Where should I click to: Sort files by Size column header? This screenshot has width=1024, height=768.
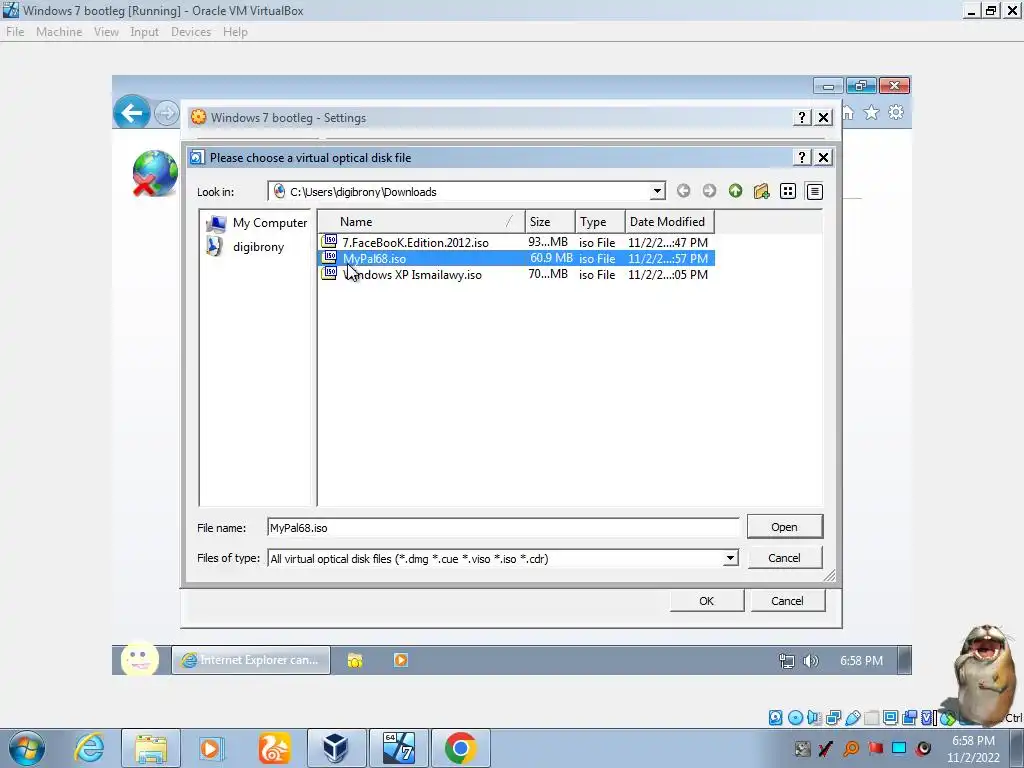point(551,222)
